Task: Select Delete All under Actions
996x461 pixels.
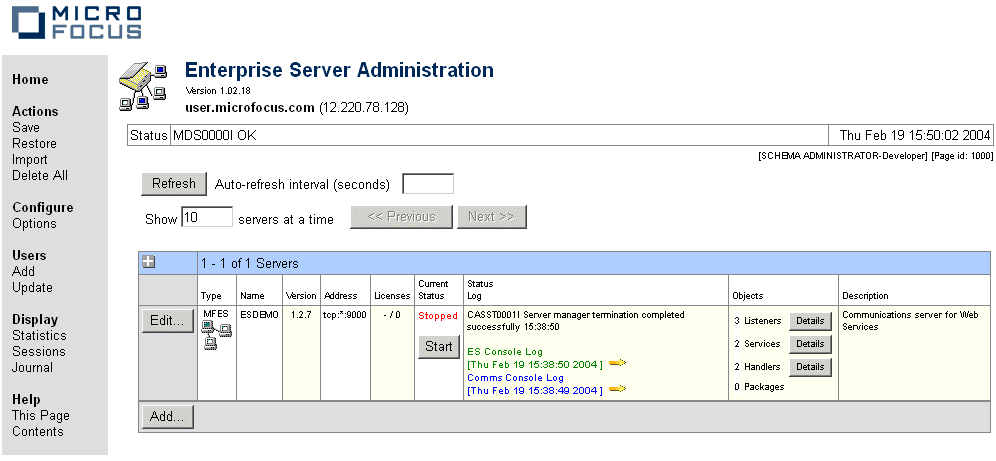Action: (x=40, y=175)
